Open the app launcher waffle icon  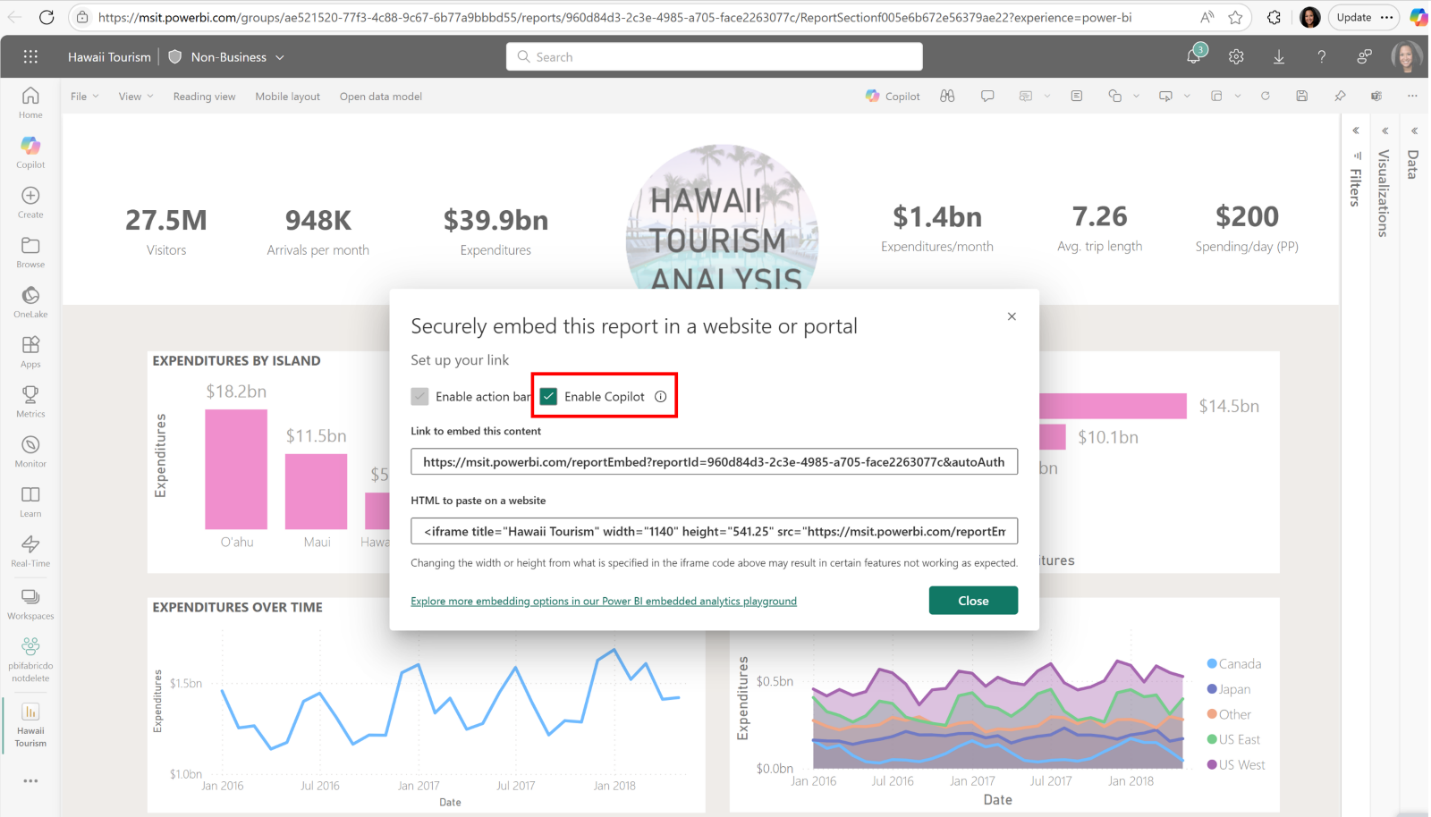(x=30, y=57)
